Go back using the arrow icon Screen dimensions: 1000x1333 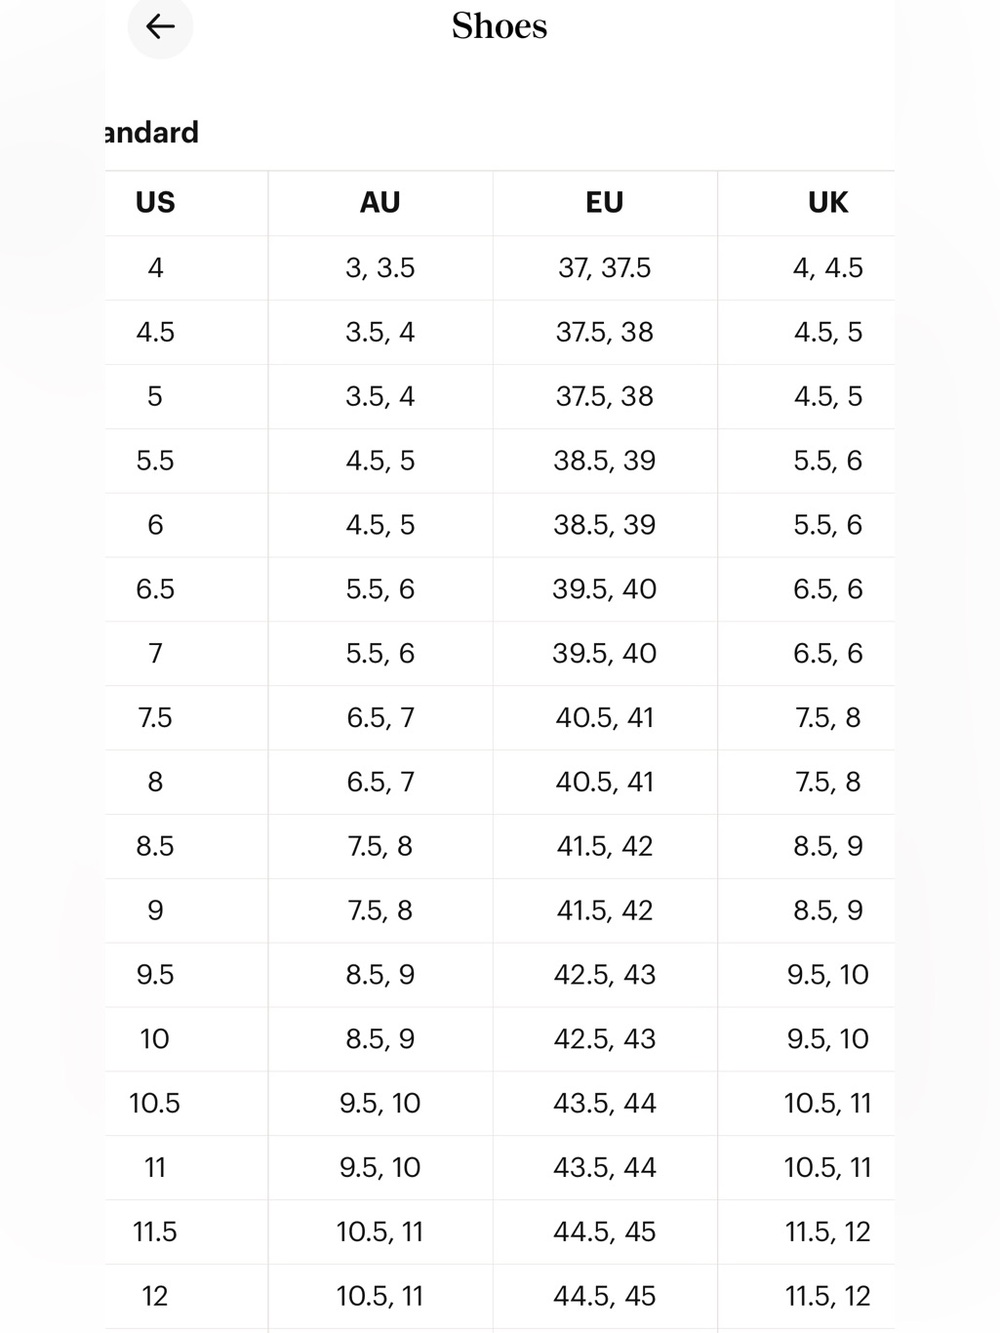click(x=160, y=26)
